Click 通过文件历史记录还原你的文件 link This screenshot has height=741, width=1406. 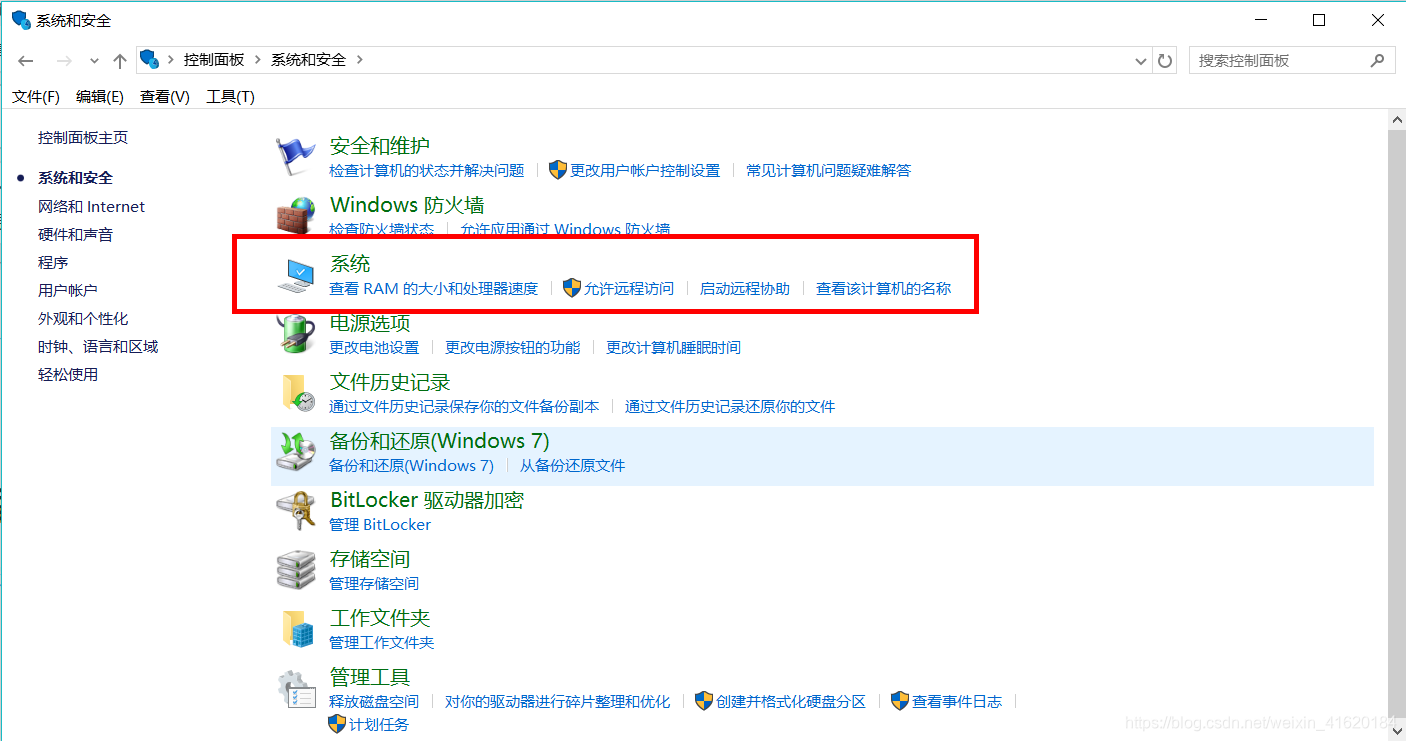pos(730,406)
